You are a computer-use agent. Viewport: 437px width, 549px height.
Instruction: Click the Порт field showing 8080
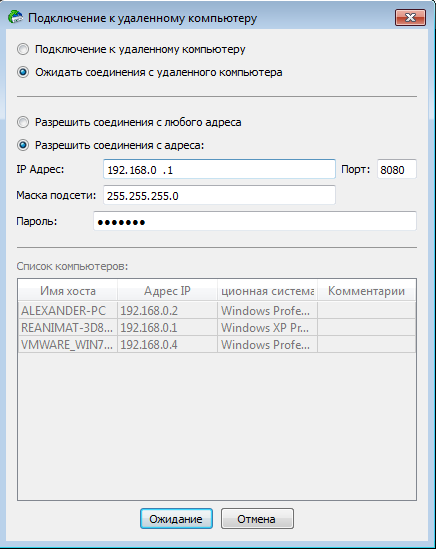tap(397, 169)
